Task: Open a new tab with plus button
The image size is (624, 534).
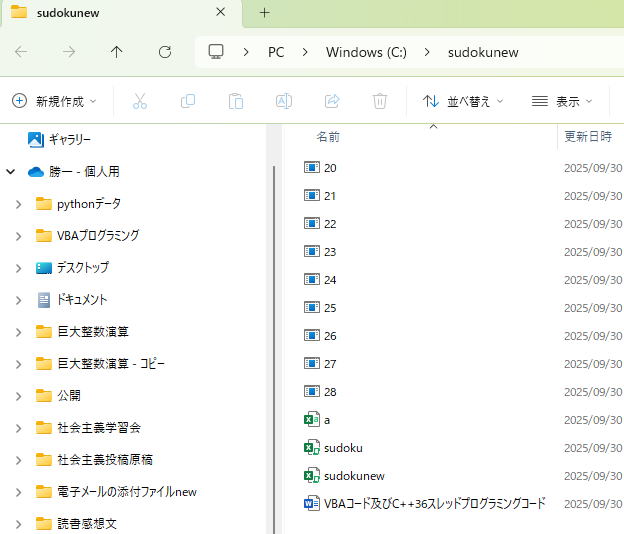Action: pyautogui.click(x=265, y=13)
